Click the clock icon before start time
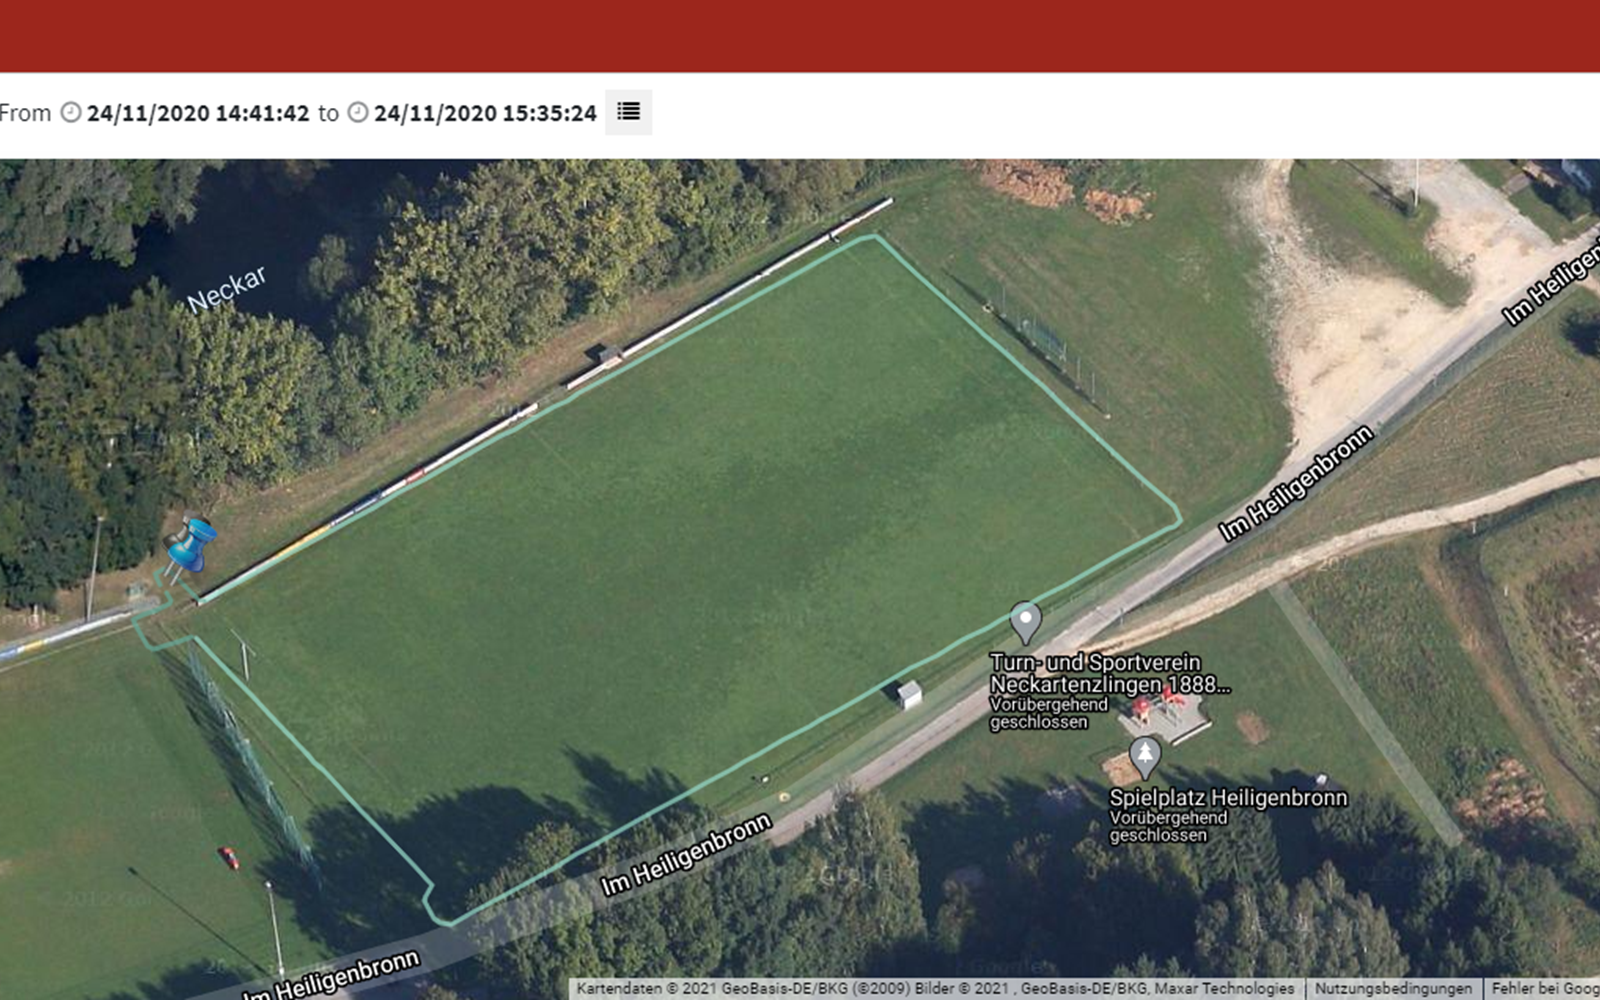The width and height of the screenshot is (1600, 1000). [x=71, y=112]
